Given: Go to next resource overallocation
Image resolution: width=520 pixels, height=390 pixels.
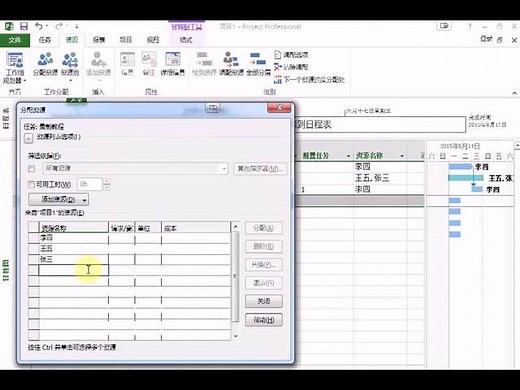Looking at the screenshot, I should click(309, 79).
